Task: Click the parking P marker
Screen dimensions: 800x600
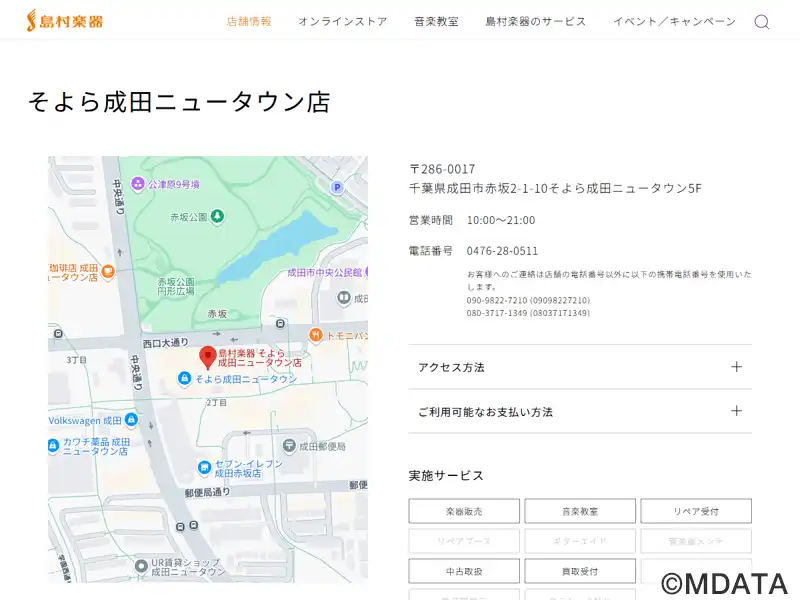Action: (x=337, y=187)
